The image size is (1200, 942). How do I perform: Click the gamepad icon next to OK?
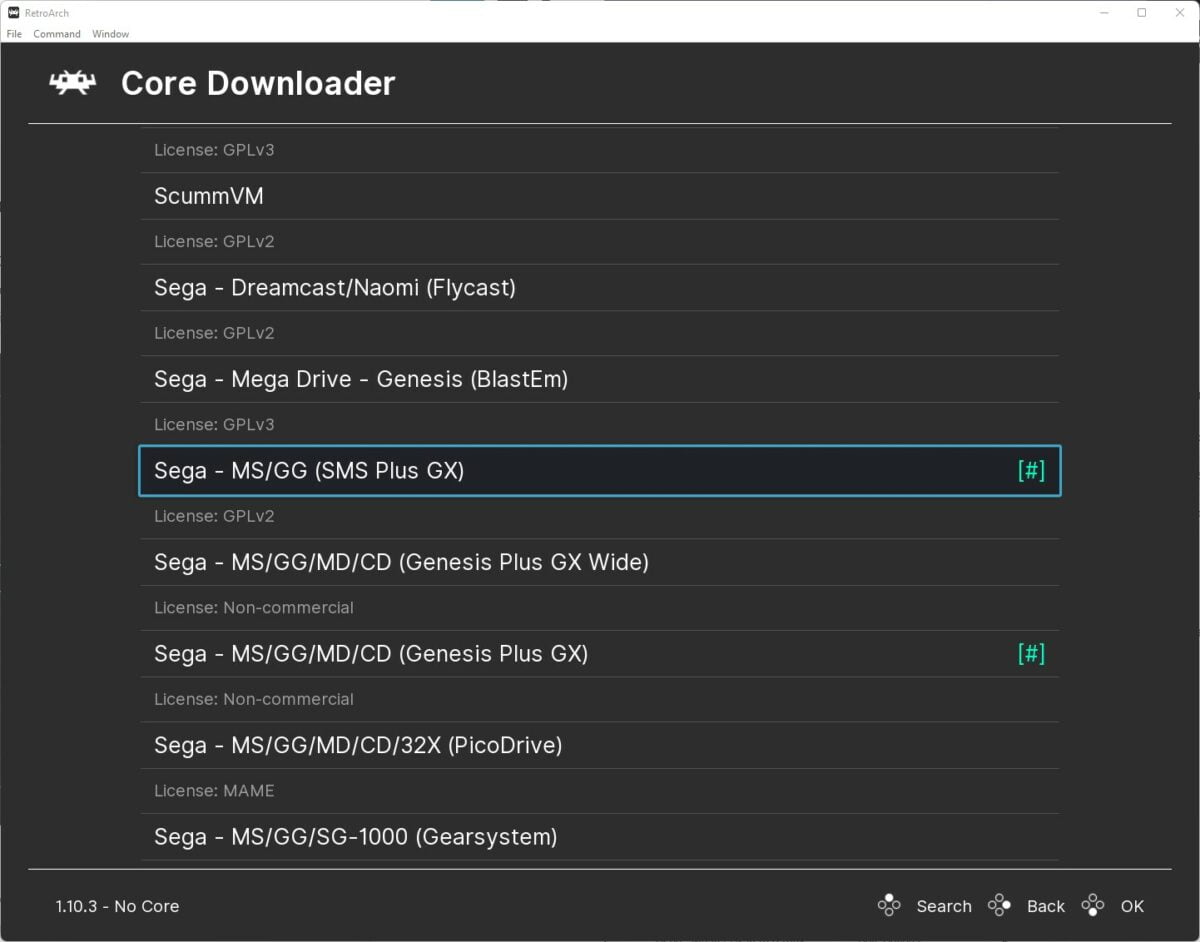pyautogui.click(x=1093, y=906)
